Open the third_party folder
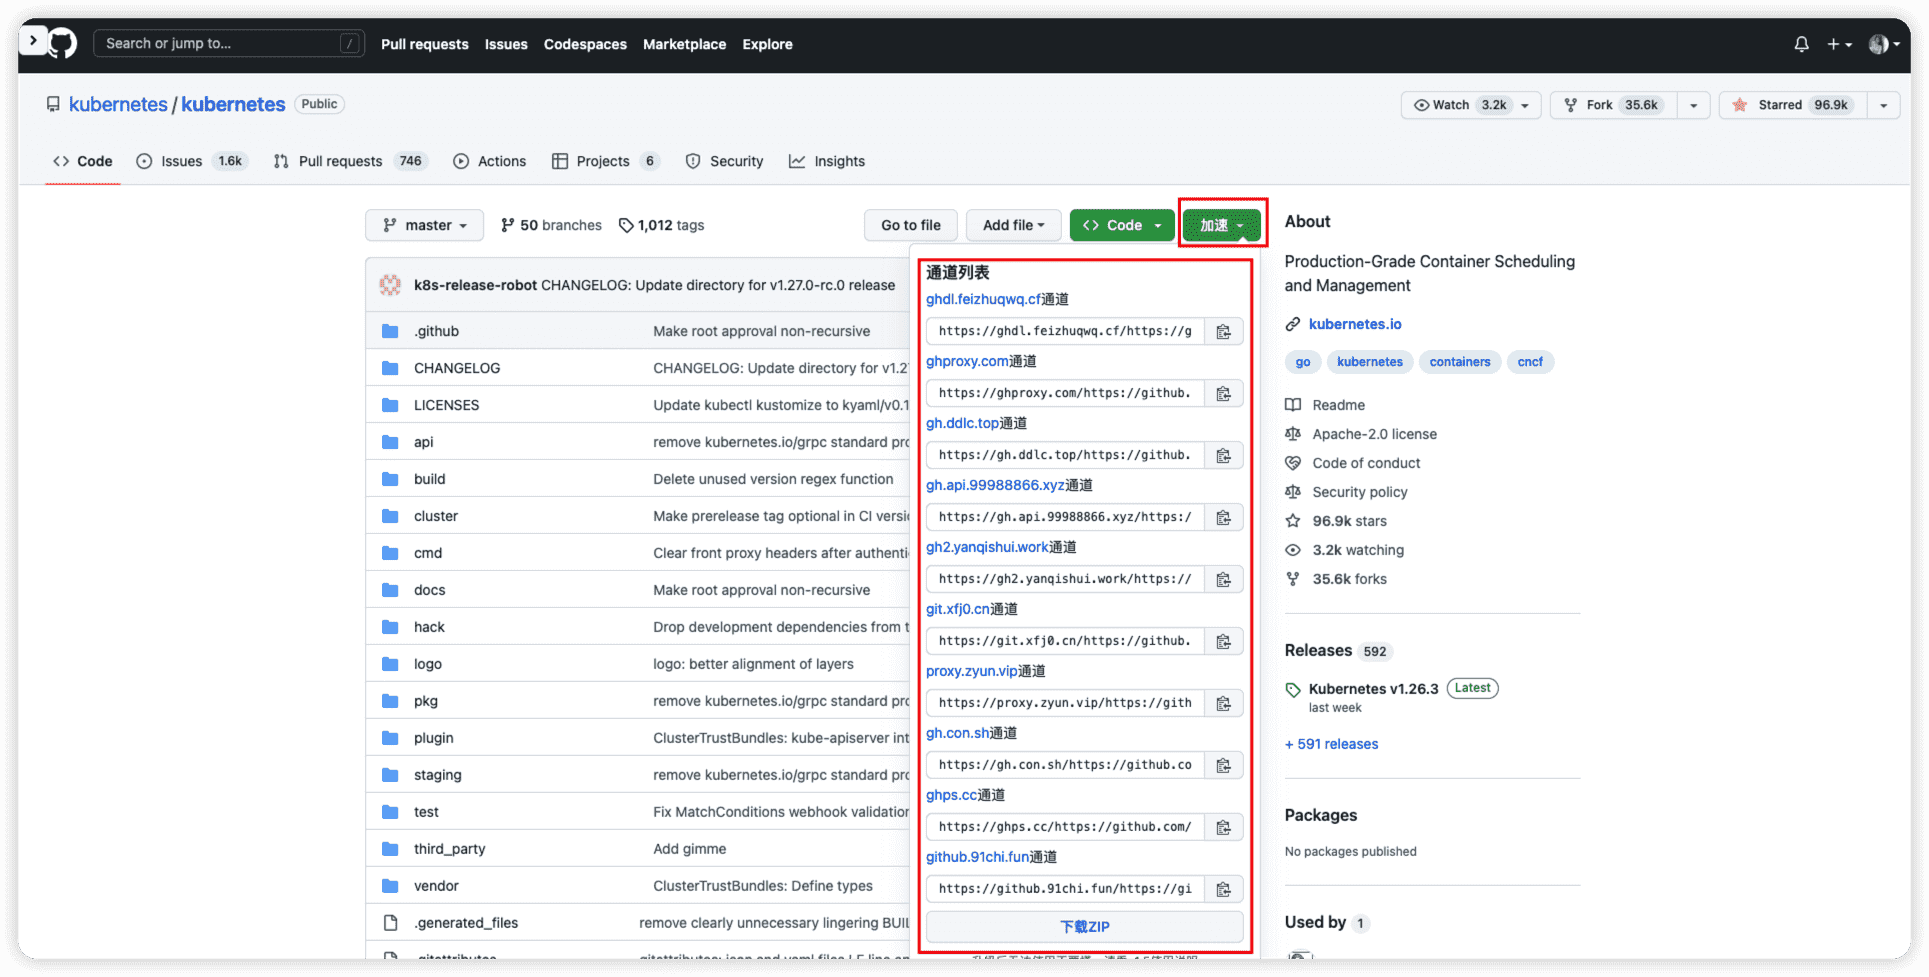The width and height of the screenshot is (1929, 977). pyautogui.click(x=449, y=849)
